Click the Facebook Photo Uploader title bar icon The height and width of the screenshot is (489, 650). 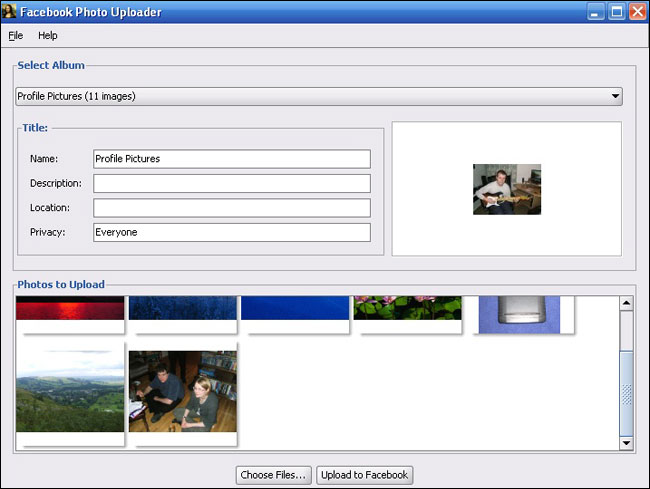(x=9, y=12)
